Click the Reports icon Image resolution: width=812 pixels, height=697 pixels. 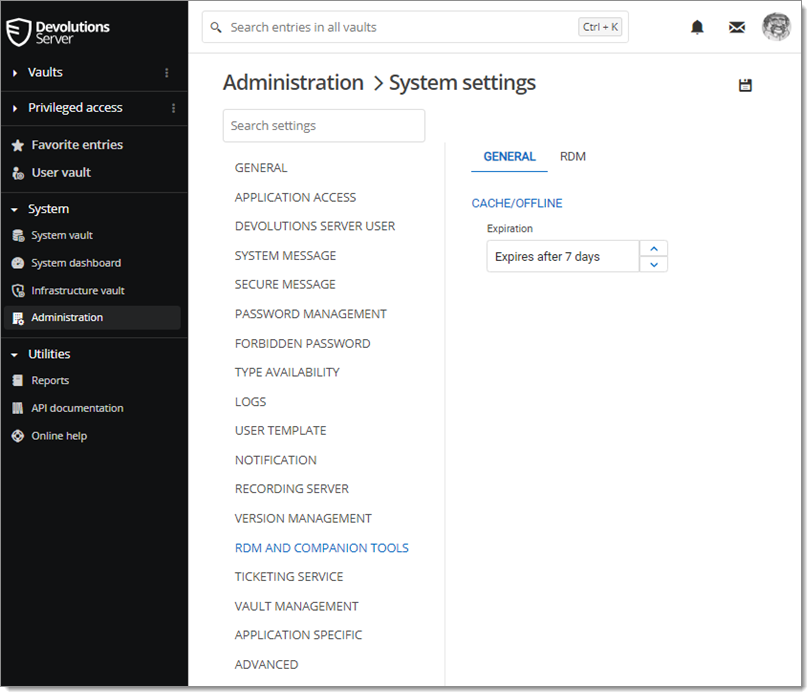point(18,381)
